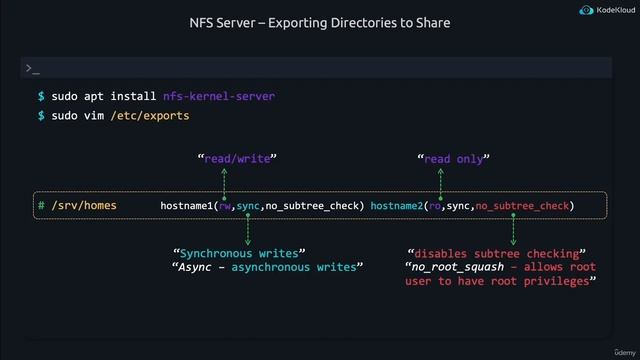Click the terminal prompt icon in header bar
Image resolution: width=640 pixels, height=360 pixels.
coord(33,69)
